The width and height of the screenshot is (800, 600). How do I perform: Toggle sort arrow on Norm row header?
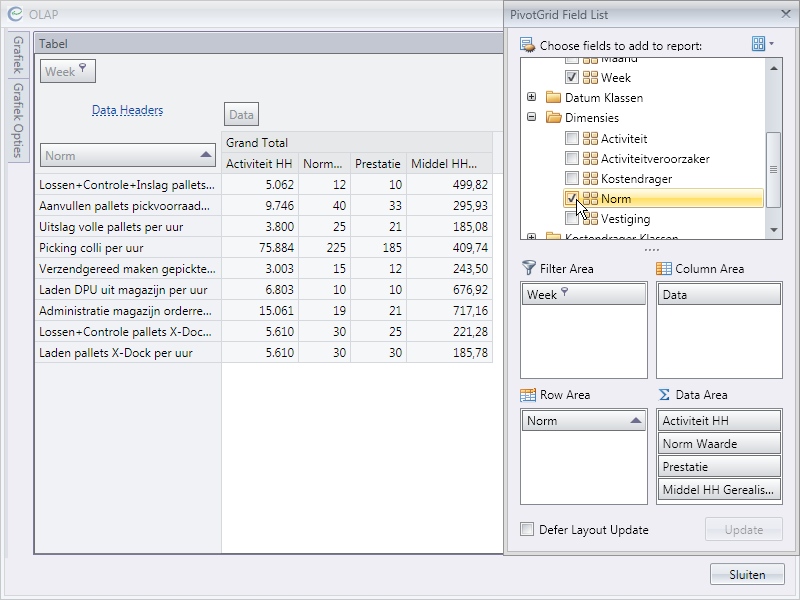pyautogui.click(x=206, y=155)
